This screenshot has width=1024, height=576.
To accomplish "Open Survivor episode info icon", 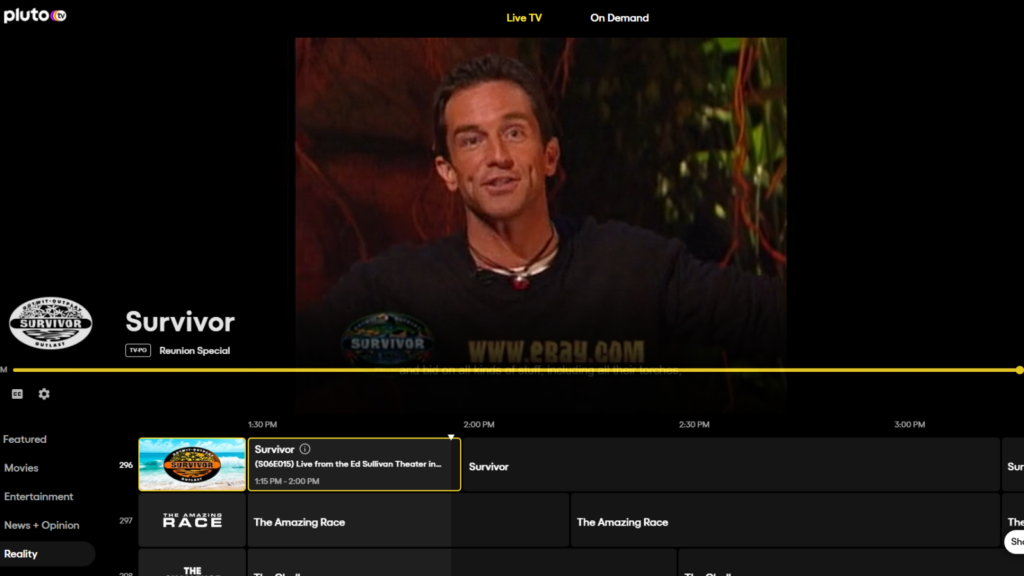I will 305,449.
